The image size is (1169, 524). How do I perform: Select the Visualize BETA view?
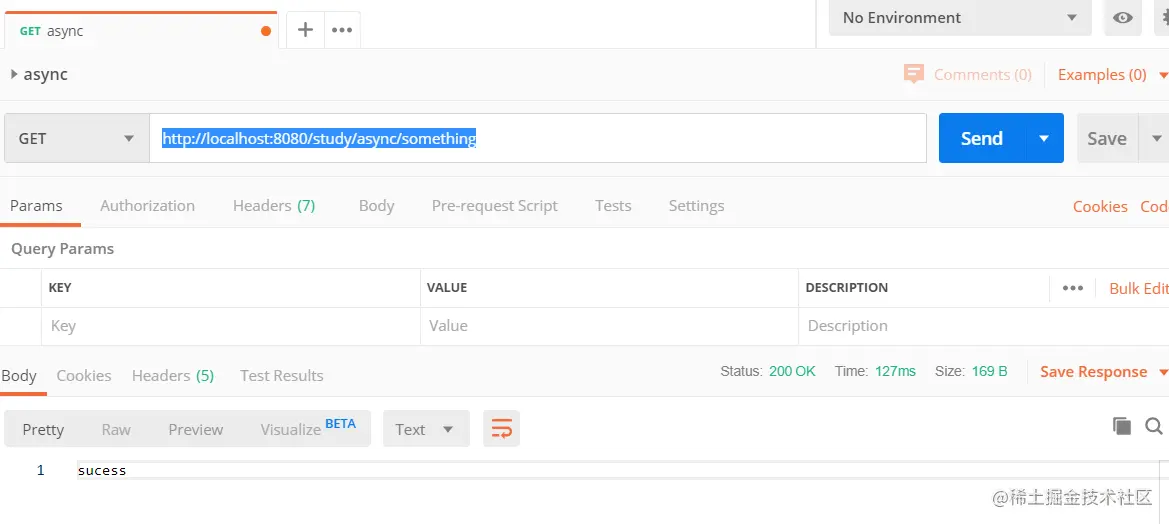click(308, 429)
